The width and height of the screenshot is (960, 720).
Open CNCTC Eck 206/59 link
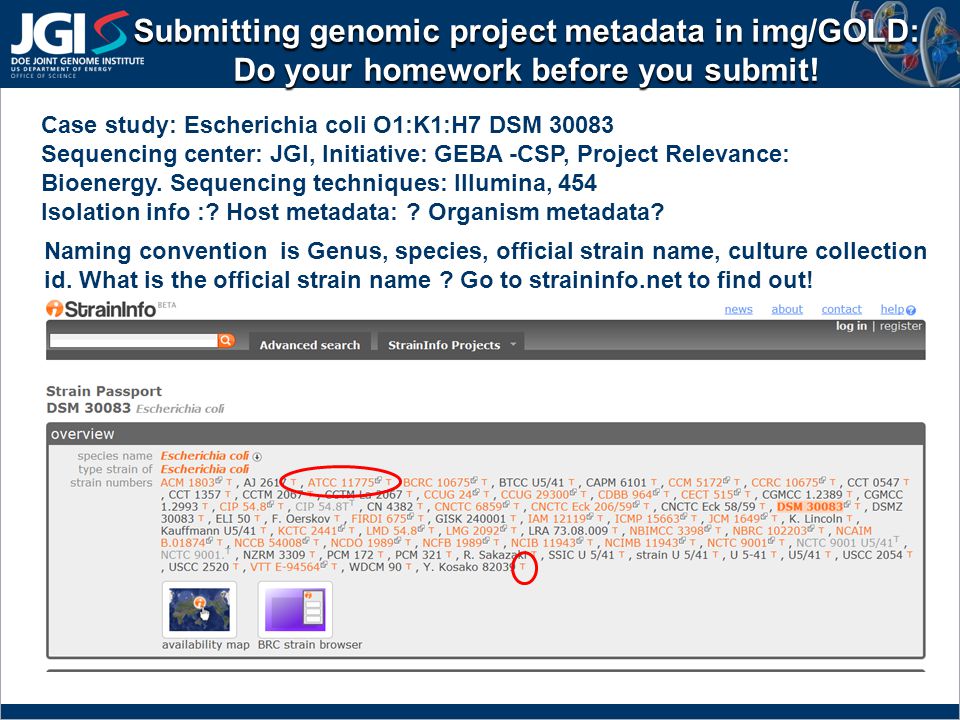click(x=581, y=507)
